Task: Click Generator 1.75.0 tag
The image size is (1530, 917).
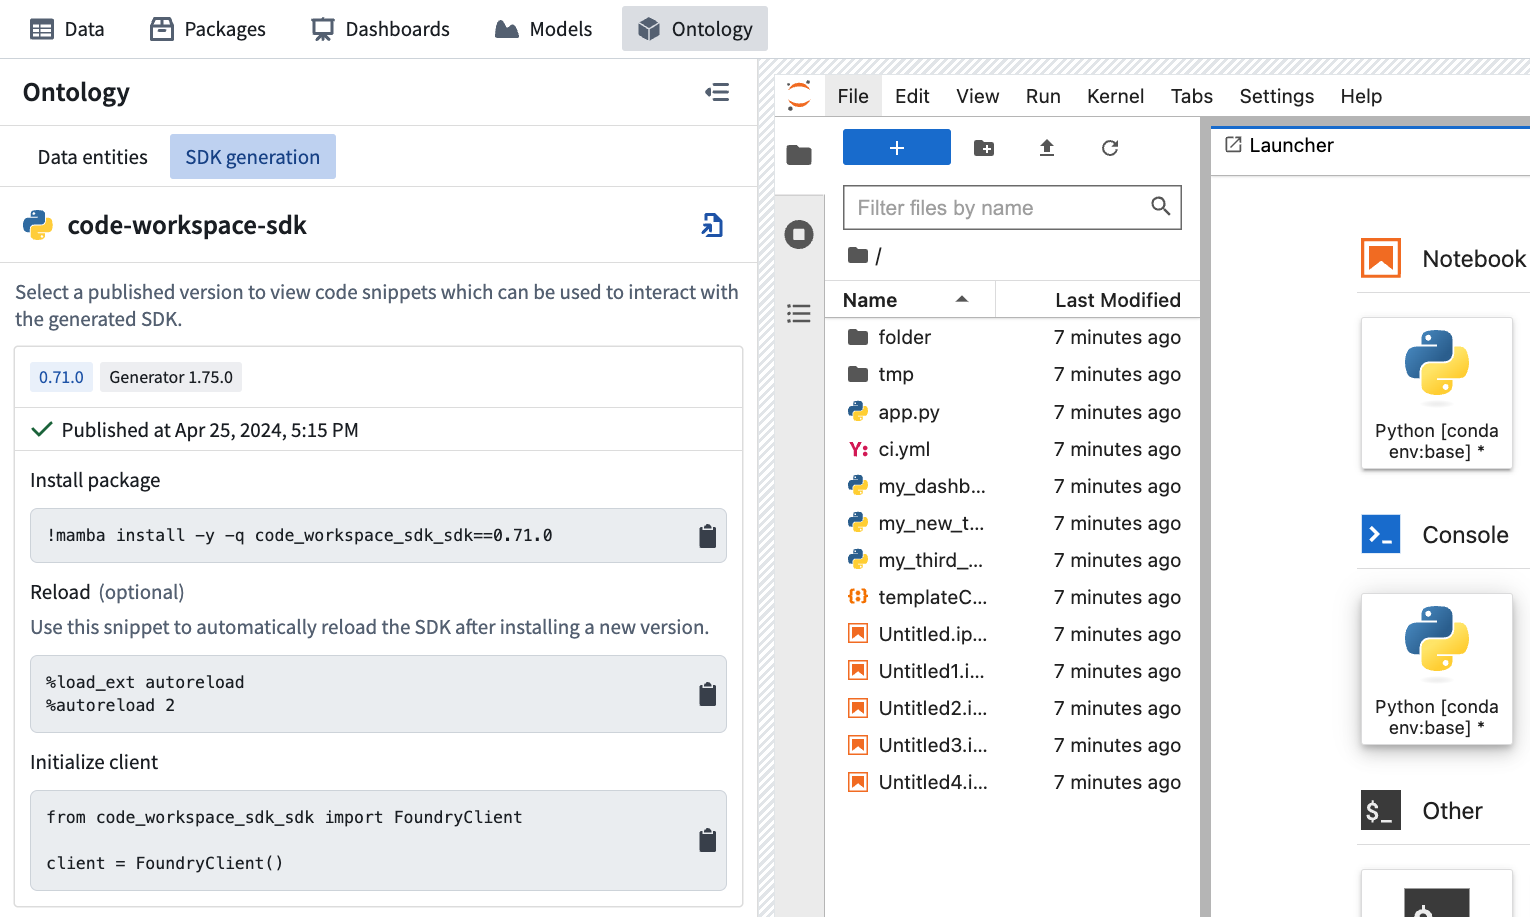Action: tap(171, 377)
